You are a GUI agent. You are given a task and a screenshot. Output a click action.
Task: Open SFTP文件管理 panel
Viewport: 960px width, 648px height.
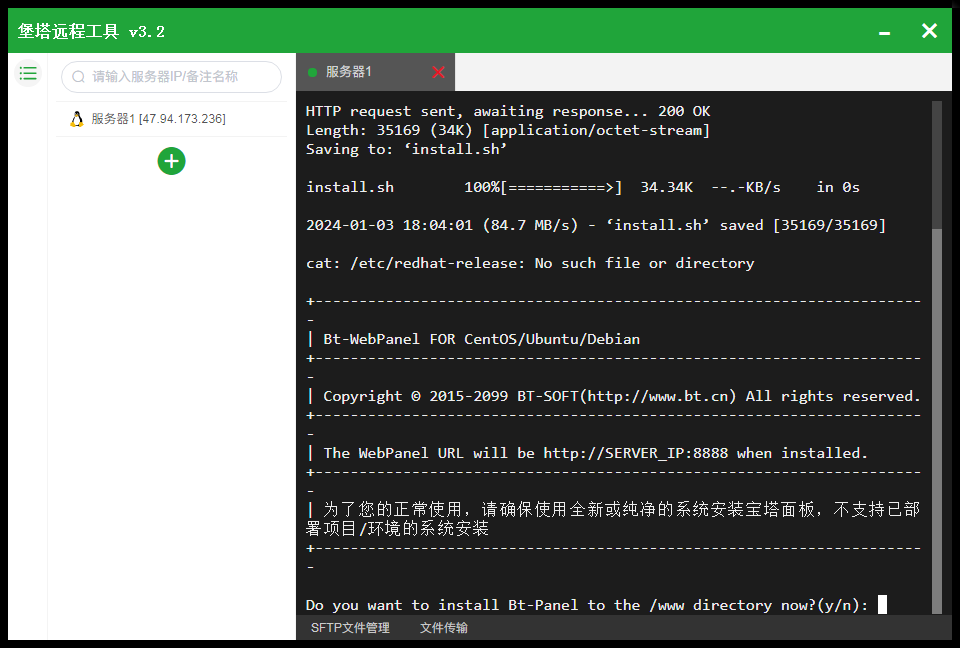point(350,628)
